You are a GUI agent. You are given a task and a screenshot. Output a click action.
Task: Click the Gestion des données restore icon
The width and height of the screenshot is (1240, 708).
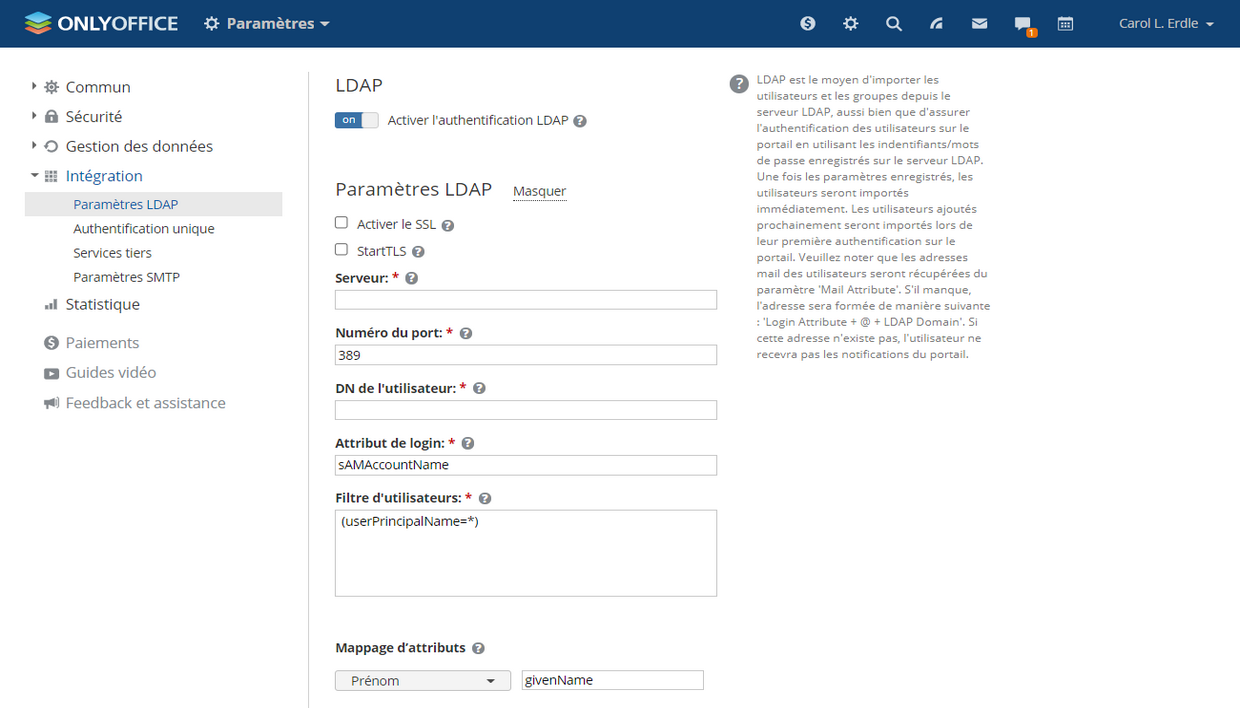(x=52, y=147)
